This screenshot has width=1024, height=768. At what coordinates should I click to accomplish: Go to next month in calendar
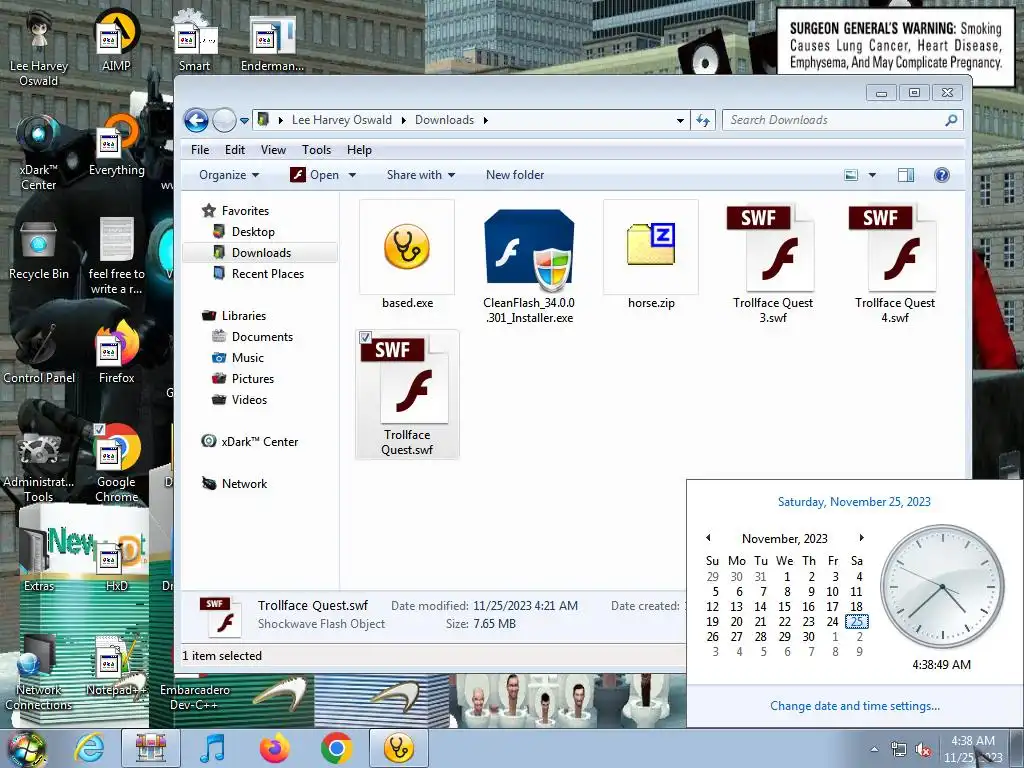tap(861, 537)
